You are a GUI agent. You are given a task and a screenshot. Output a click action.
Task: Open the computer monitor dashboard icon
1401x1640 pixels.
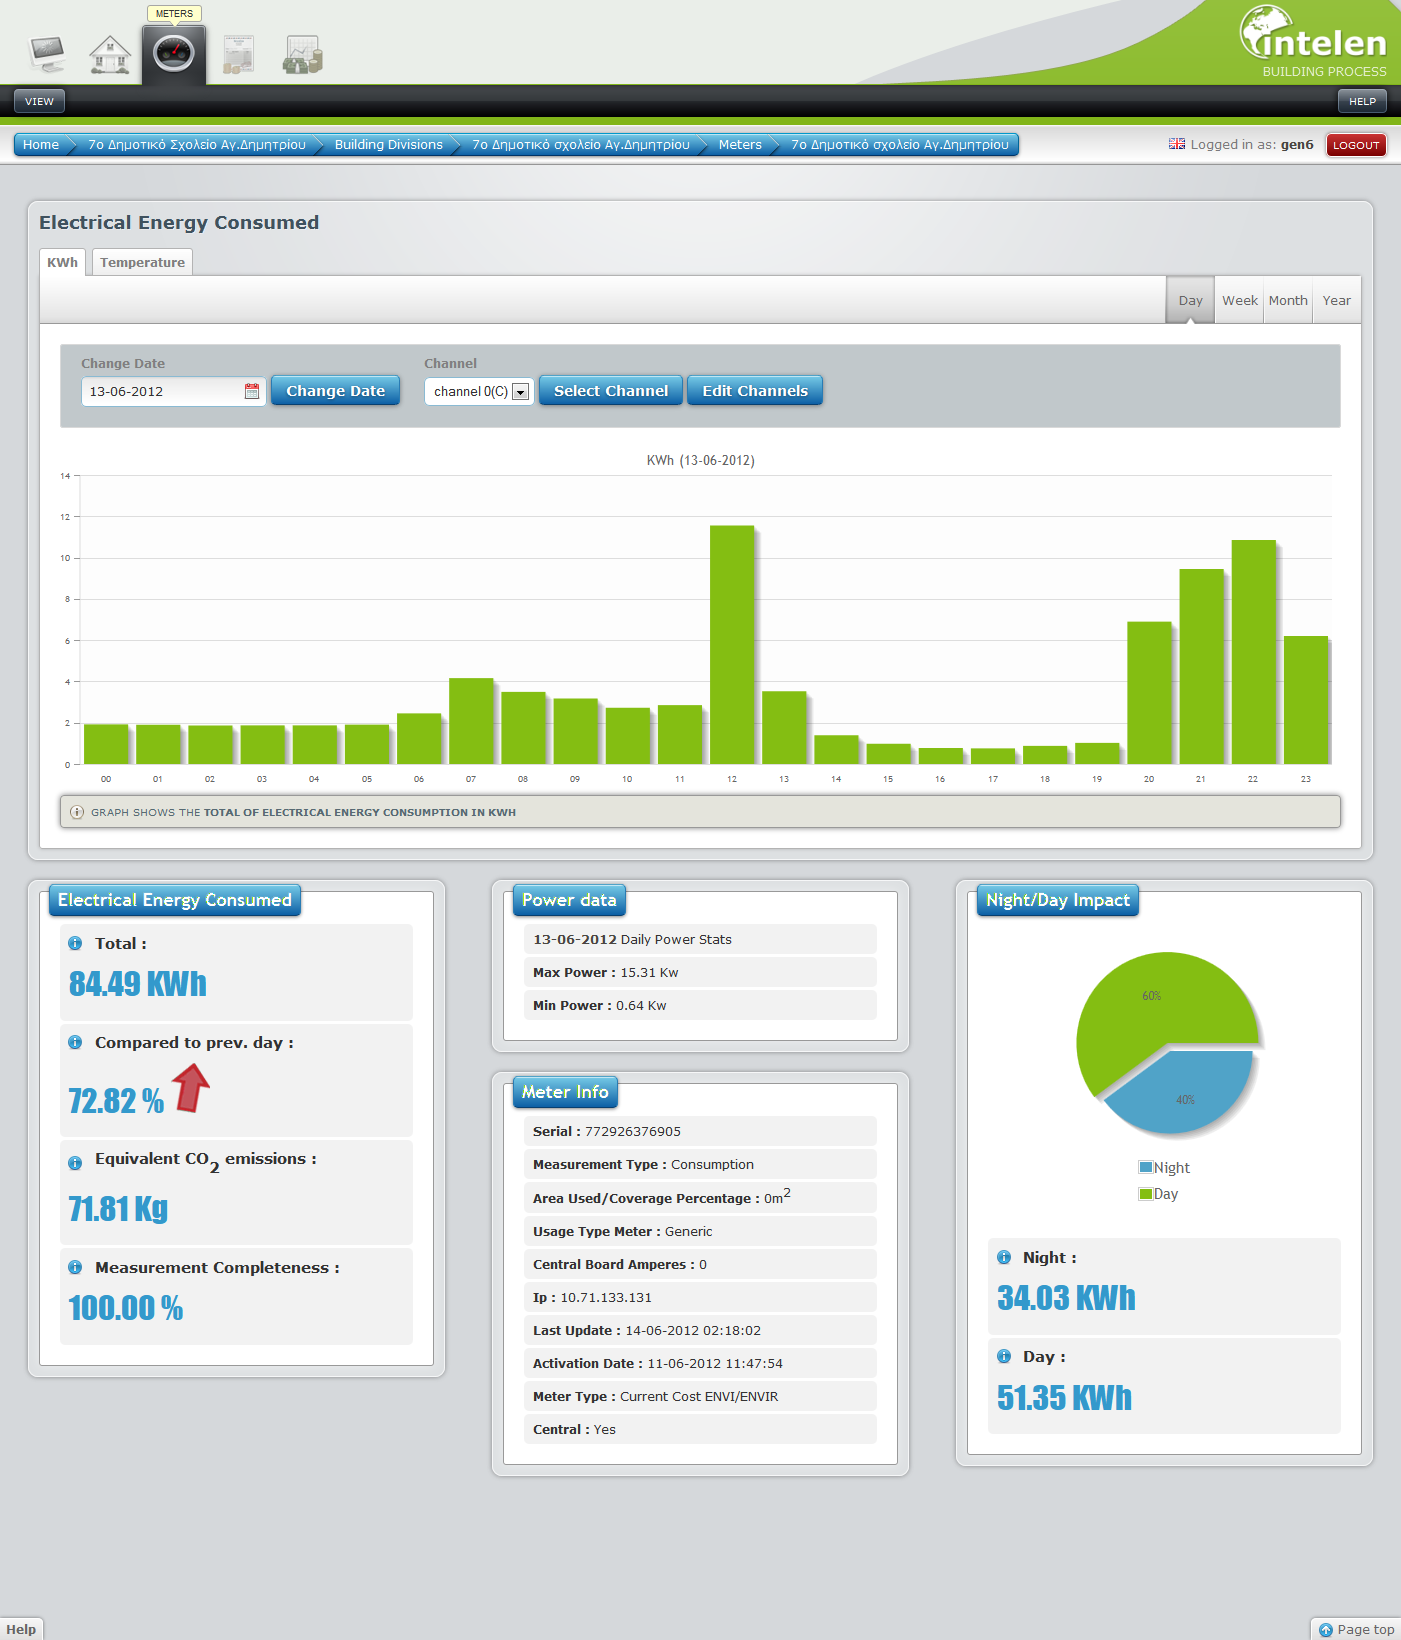pyautogui.click(x=47, y=53)
